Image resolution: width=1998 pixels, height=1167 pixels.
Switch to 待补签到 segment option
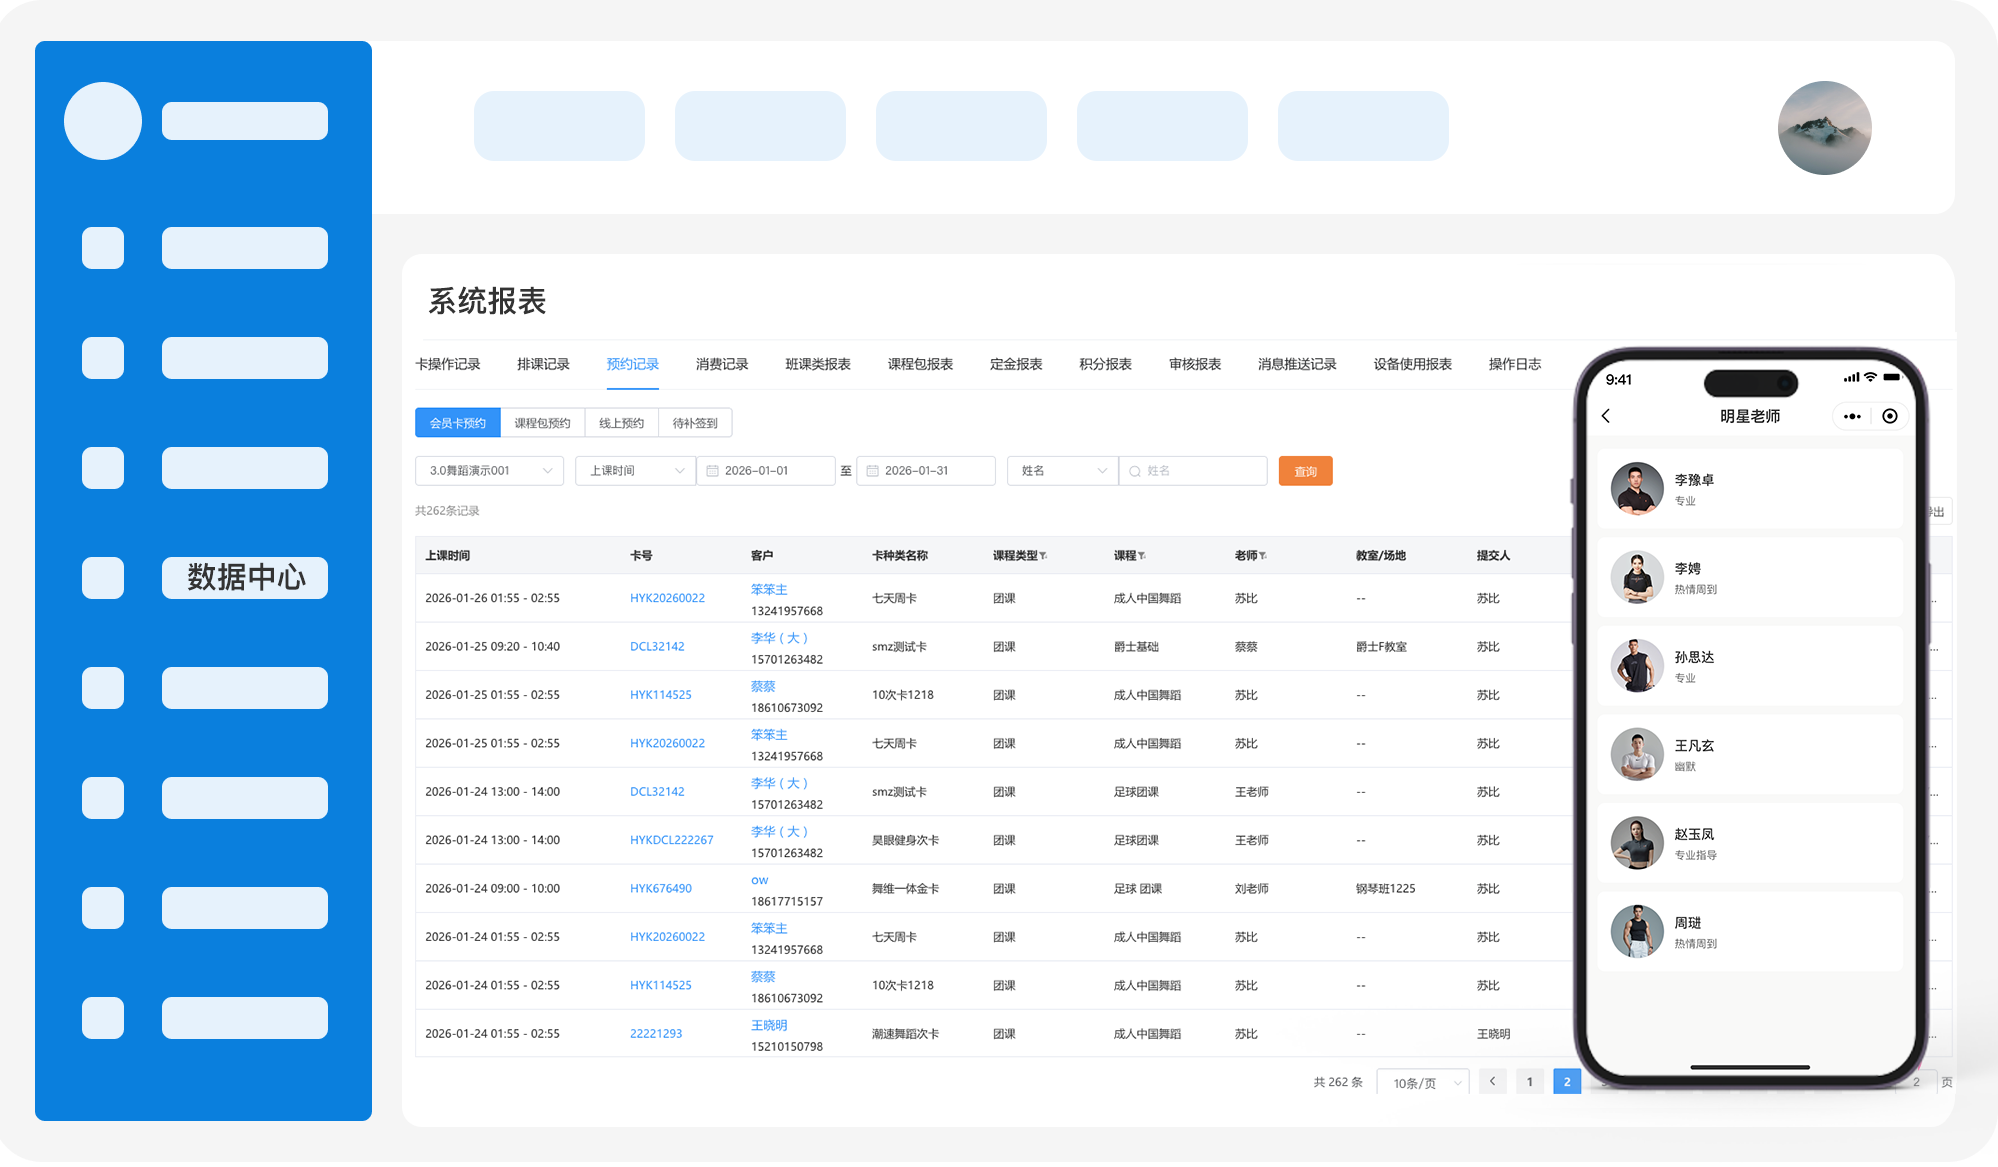tap(695, 423)
